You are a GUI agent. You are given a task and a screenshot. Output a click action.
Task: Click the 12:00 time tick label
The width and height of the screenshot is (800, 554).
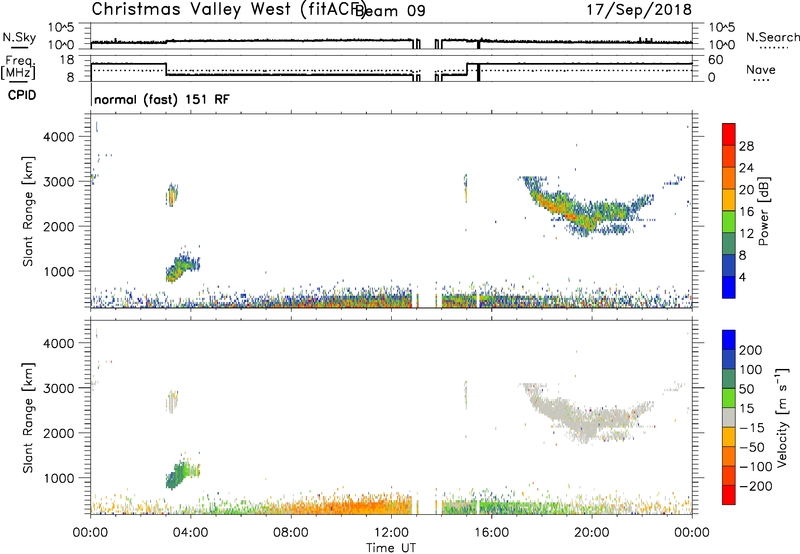(391, 533)
